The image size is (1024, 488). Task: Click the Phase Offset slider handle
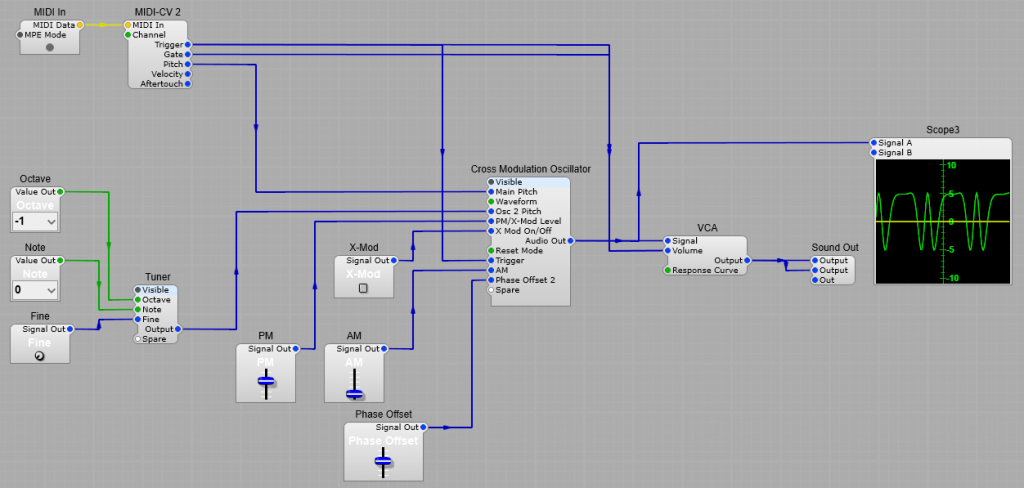coord(383,460)
